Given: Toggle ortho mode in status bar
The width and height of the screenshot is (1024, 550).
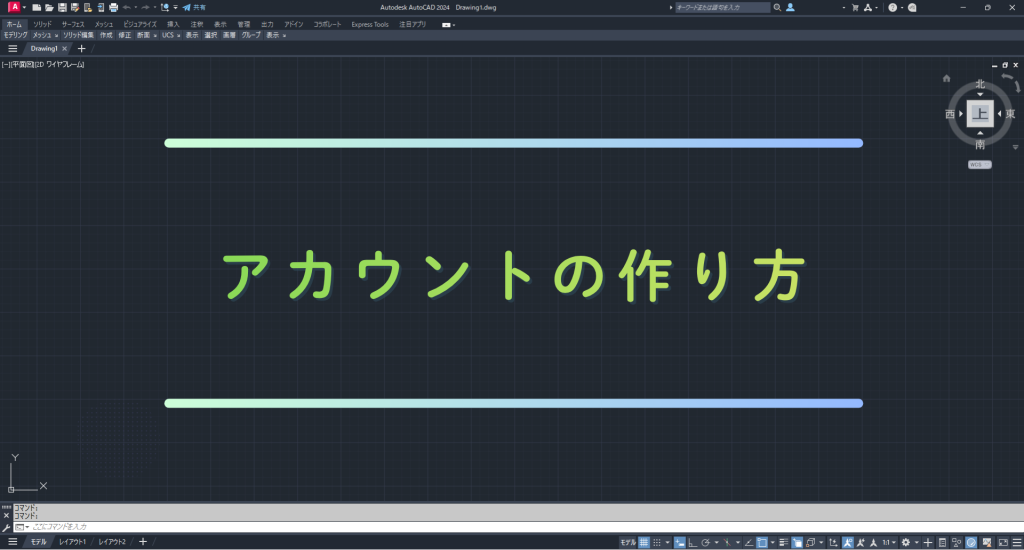Looking at the screenshot, I should click(x=692, y=542).
